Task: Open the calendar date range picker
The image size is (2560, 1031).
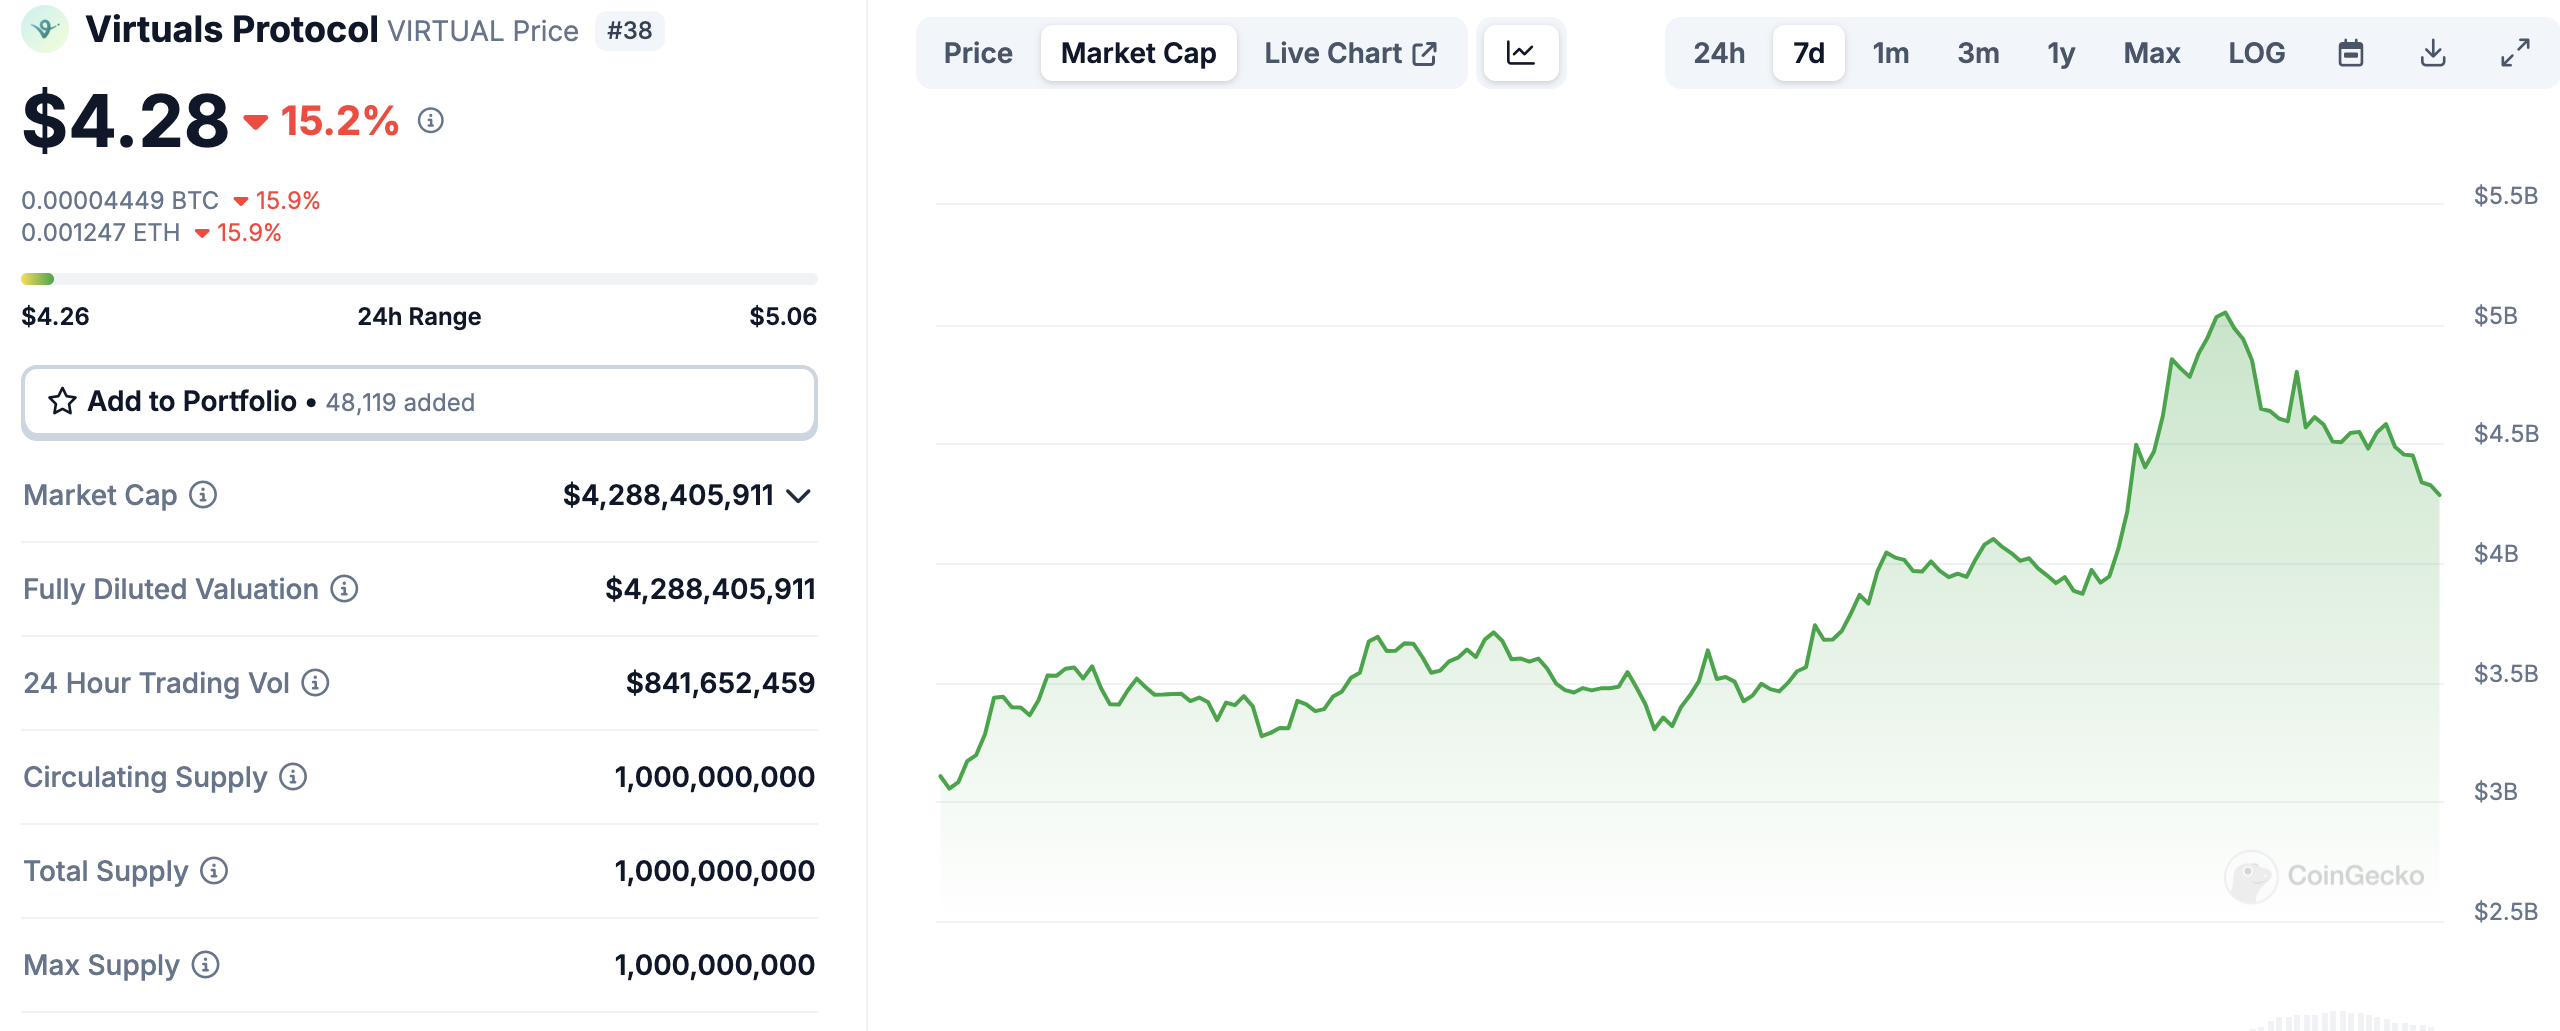Action: 2351,53
